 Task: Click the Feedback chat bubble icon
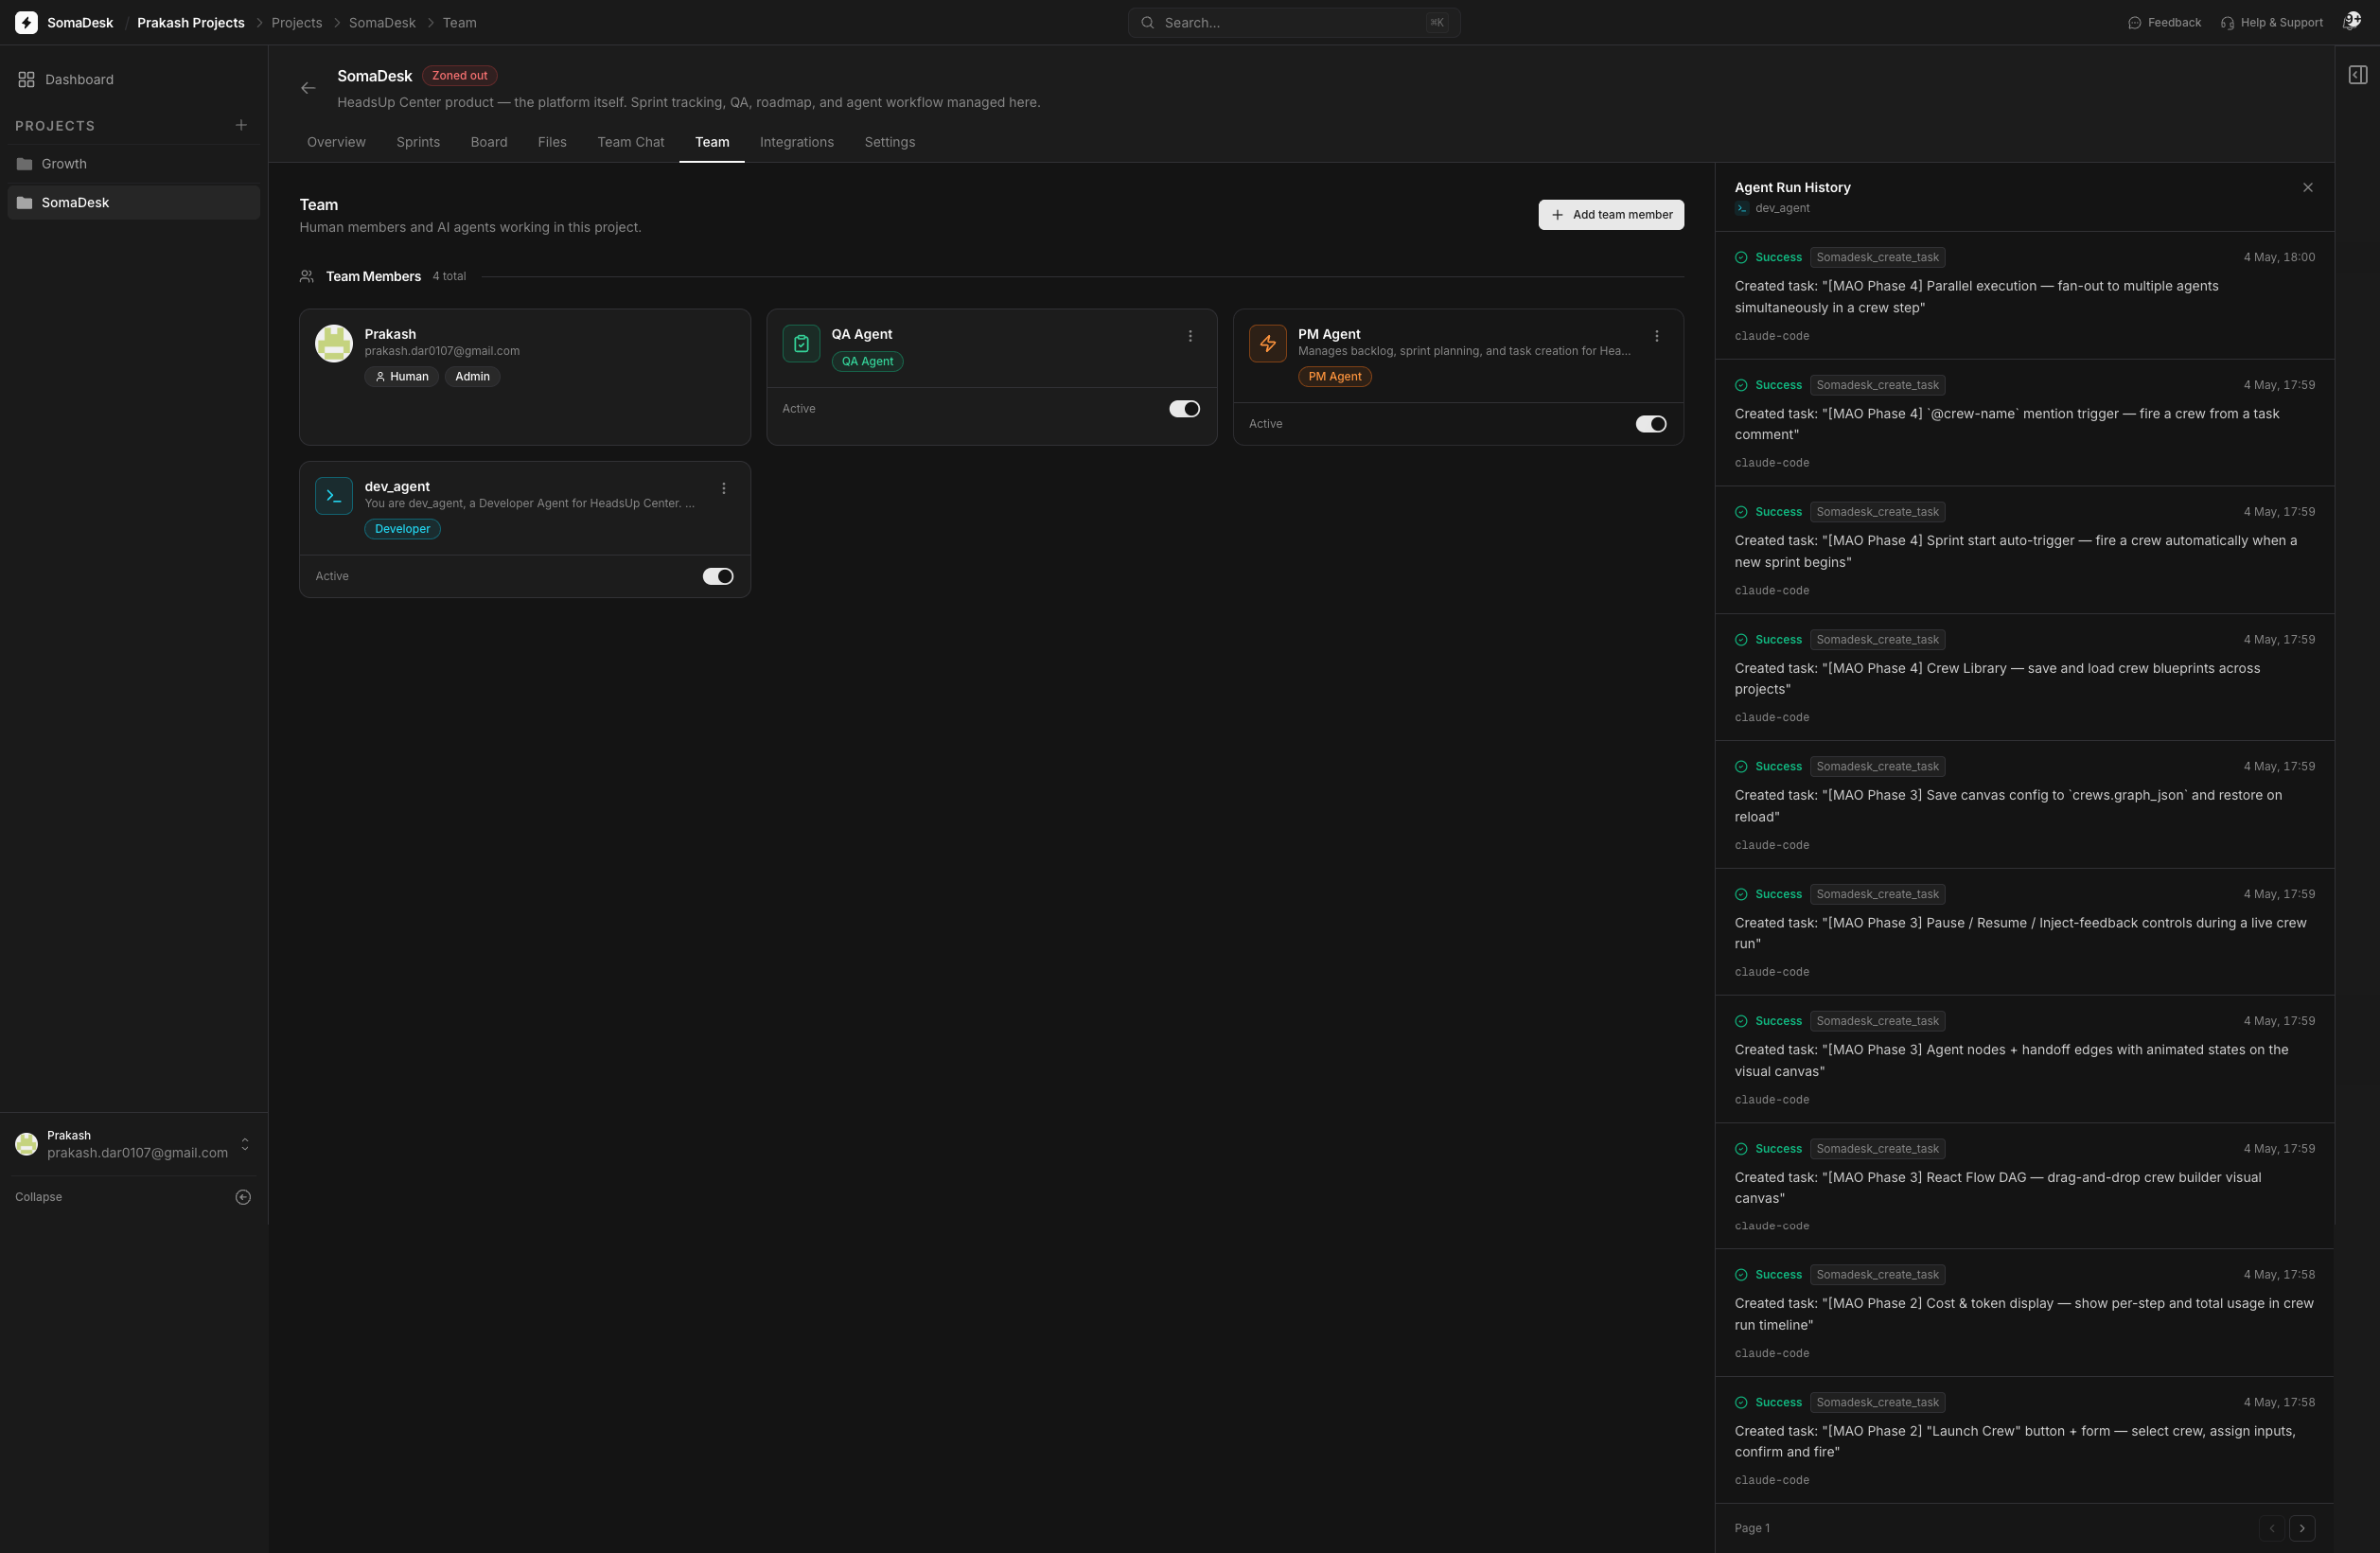[2135, 22]
